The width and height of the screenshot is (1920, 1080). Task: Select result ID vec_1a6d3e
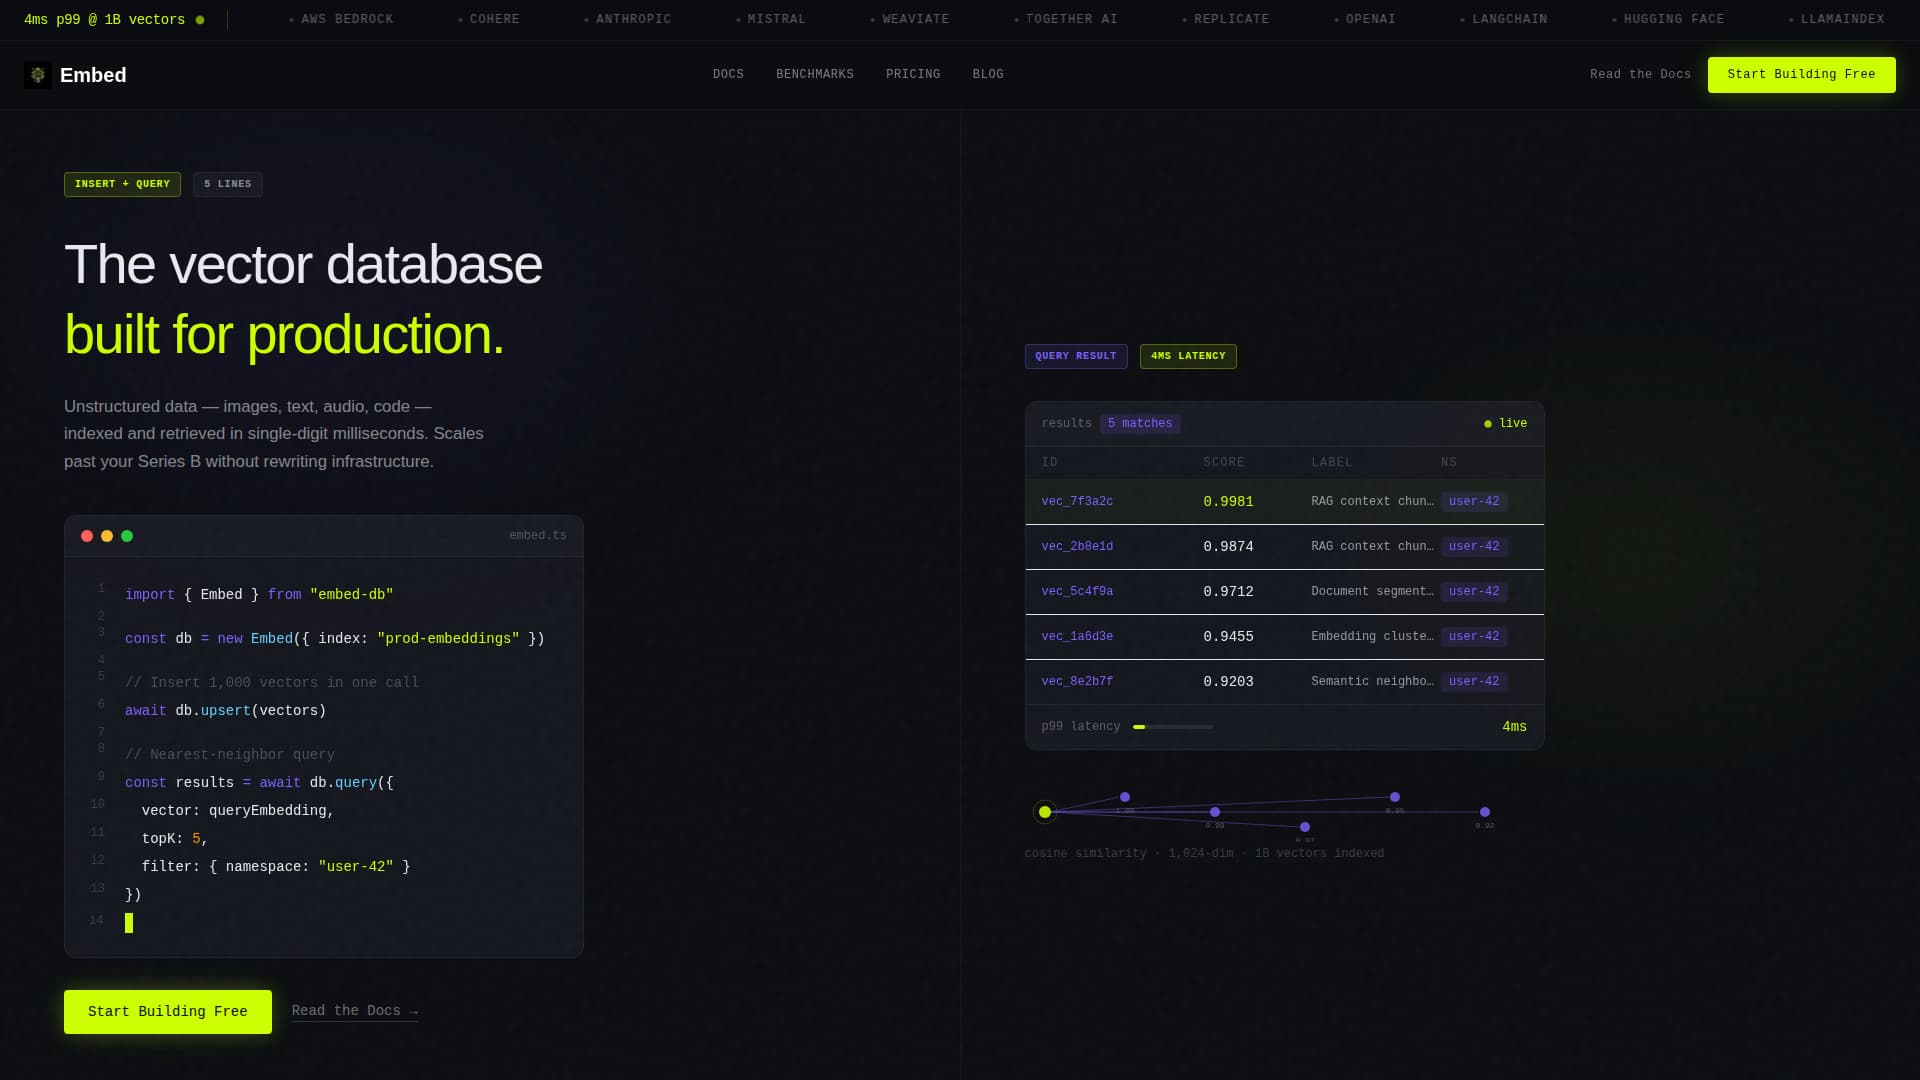pos(1077,637)
